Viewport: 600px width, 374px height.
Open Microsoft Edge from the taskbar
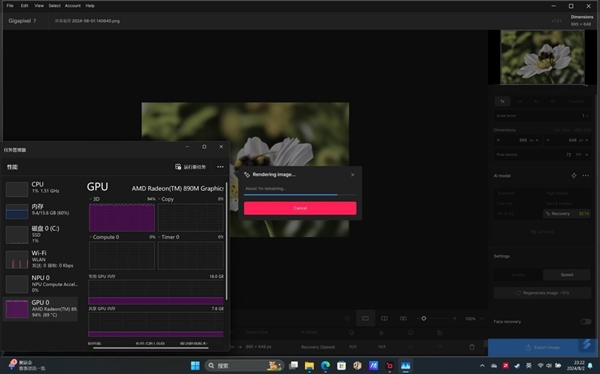(325, 366)
